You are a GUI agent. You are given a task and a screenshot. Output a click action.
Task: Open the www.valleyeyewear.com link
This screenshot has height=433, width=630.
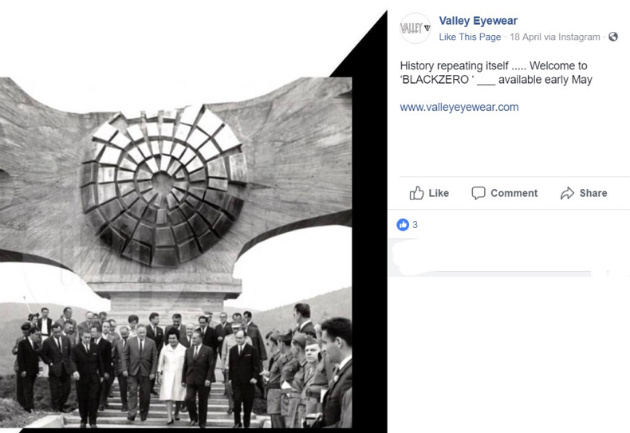click(459, 107)
